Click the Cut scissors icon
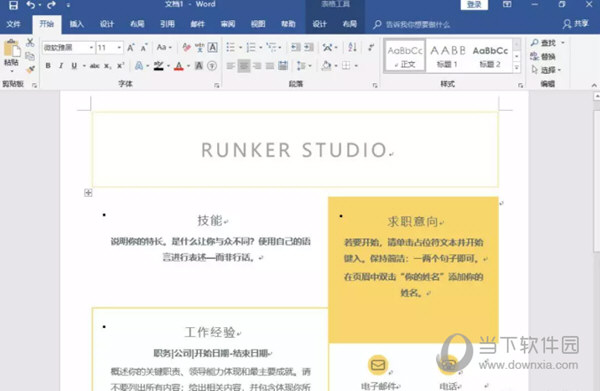 tap(30, 42)
